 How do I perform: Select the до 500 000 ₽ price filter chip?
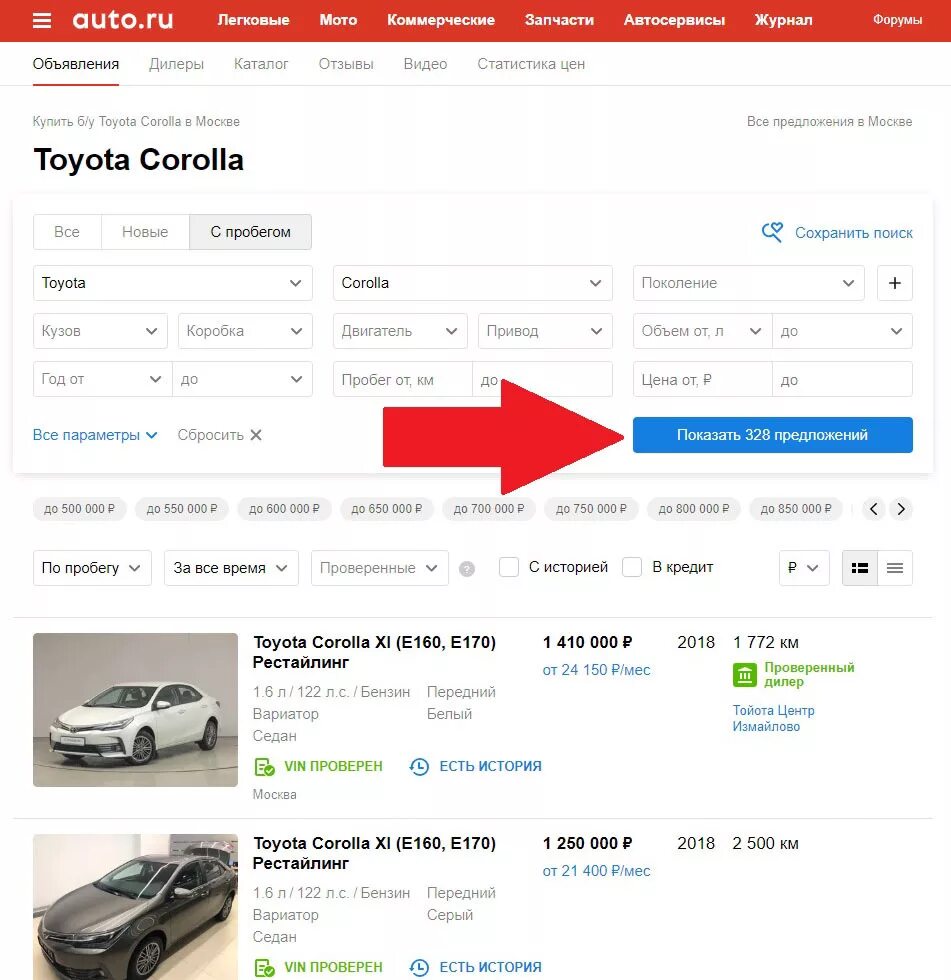[x=78, y=508]
